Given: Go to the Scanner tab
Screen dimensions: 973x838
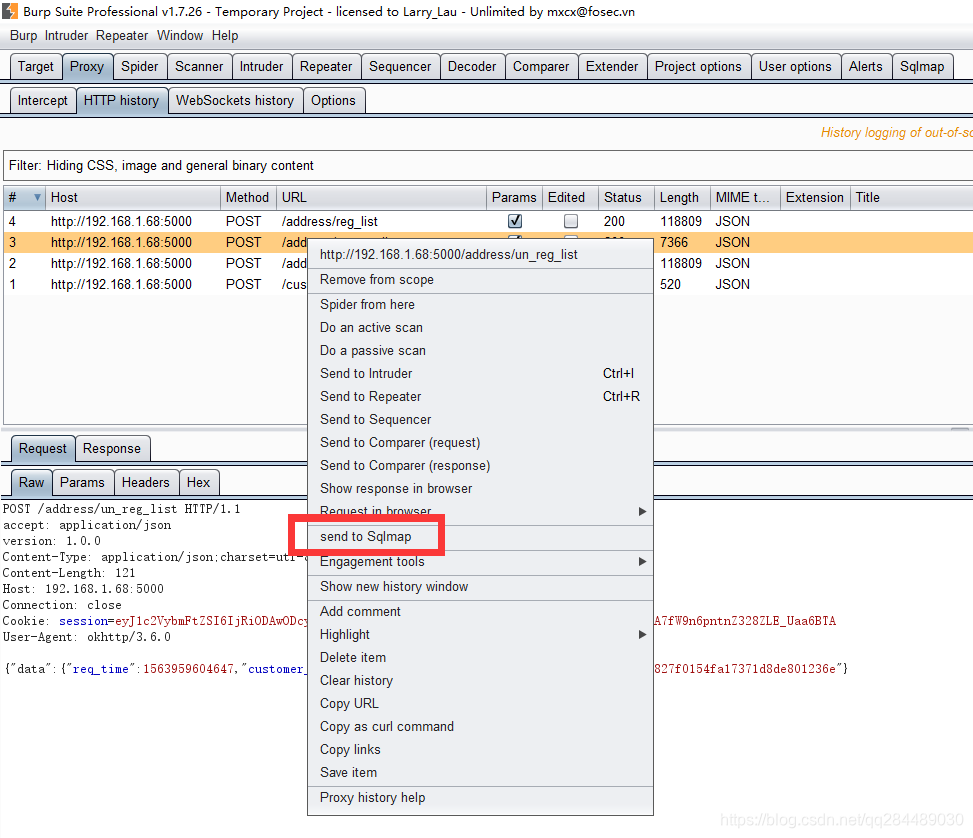Looking at the screenshot, I should 199,66.
